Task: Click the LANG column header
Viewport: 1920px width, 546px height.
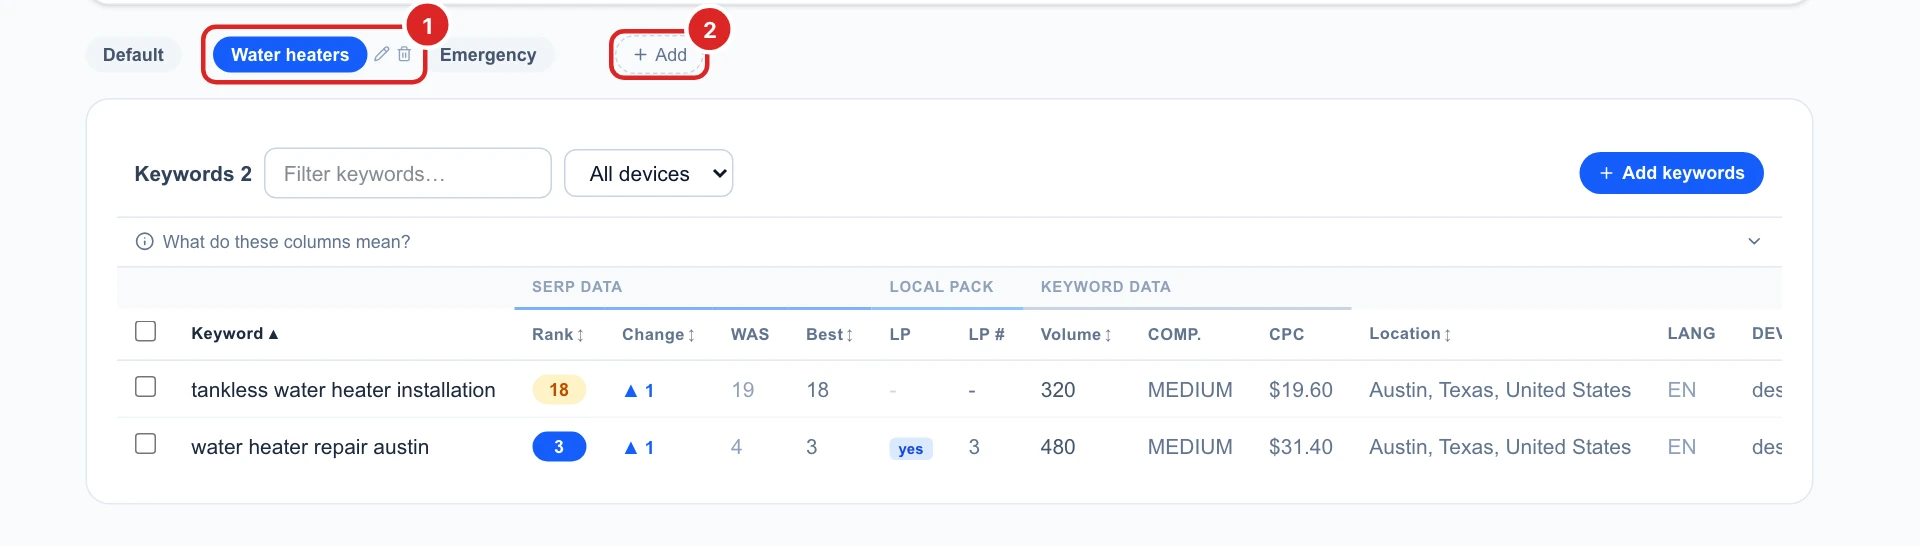Action: (x=1691, y=334)
